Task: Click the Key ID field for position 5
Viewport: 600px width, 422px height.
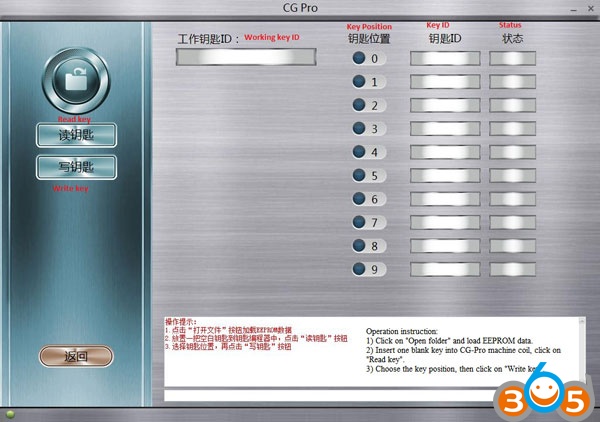Action: pos(445,176)
